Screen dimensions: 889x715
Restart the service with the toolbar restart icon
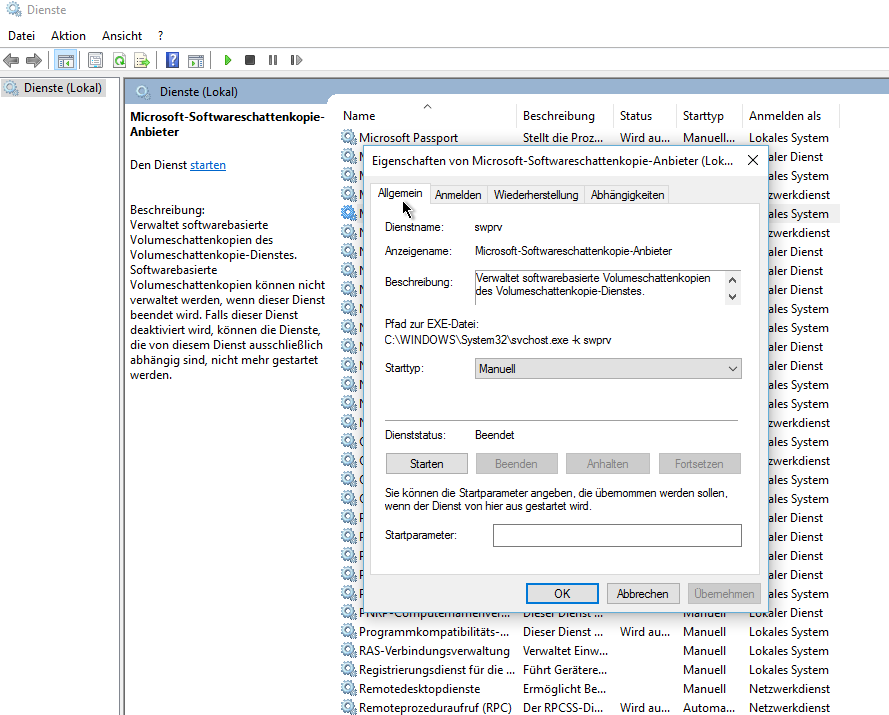[296, 60]
